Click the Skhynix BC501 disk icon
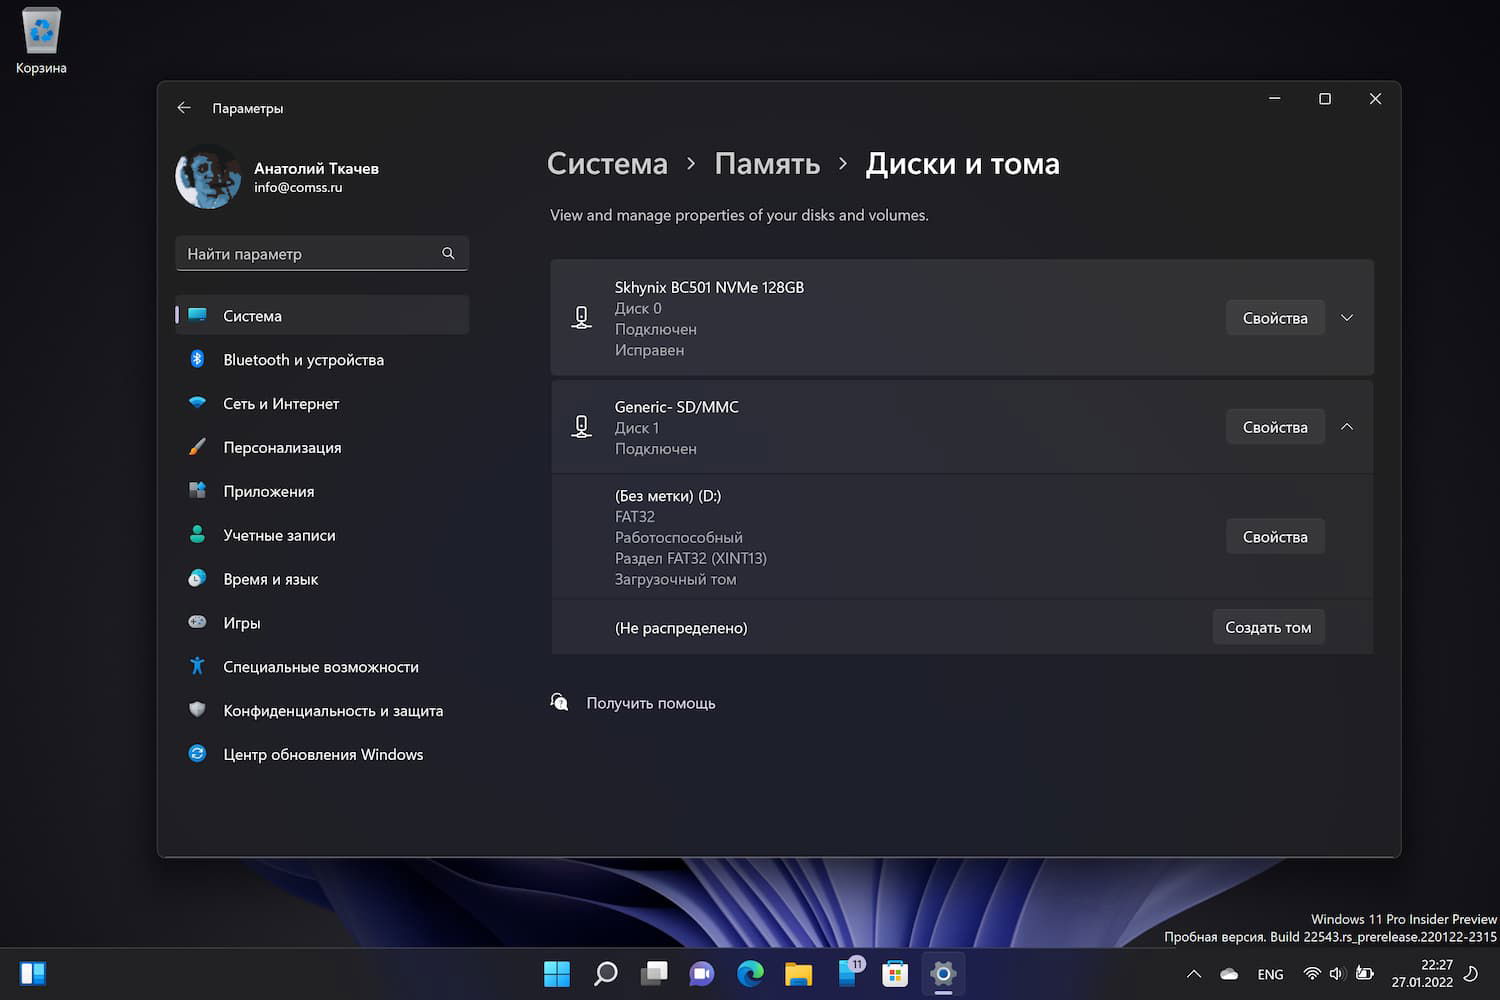Image resolution: width=1500 pixels, height=1000 pixels. (x=581, y=318)
